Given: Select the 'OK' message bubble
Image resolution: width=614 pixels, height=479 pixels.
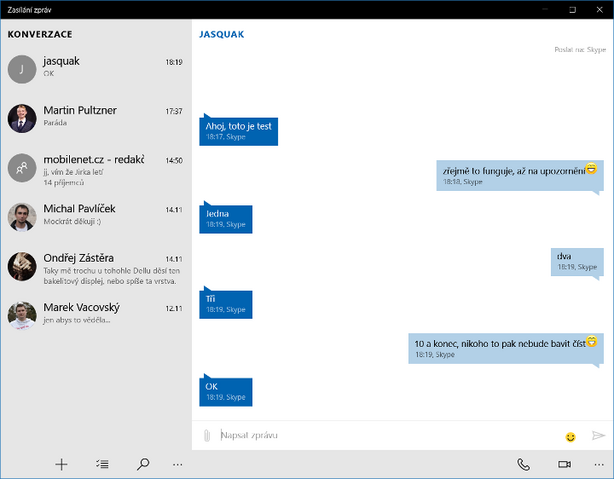Looking at the screenshot, I should (226, 390).
